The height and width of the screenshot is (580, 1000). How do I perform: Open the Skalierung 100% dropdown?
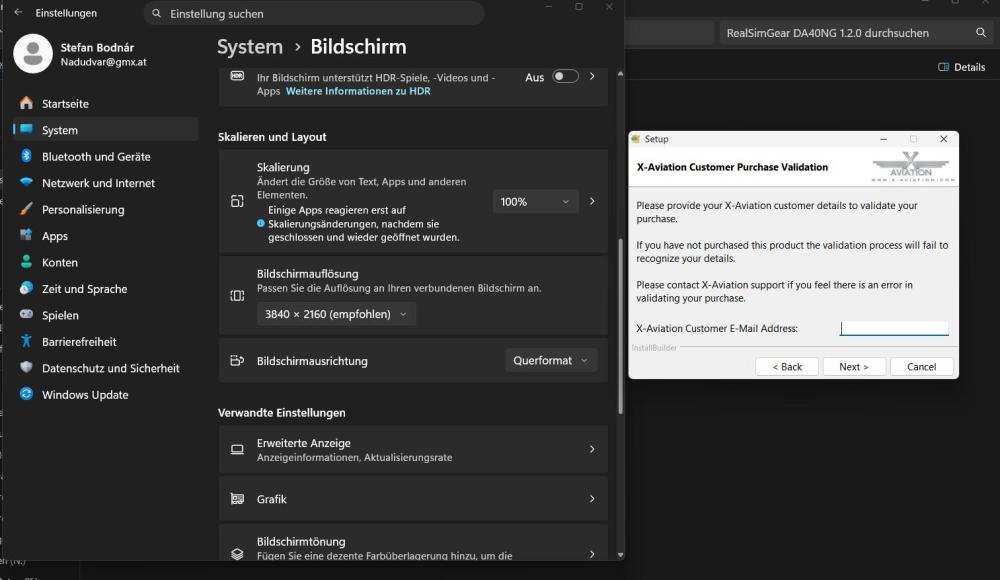pyautogui.click(x=535, y=202)
